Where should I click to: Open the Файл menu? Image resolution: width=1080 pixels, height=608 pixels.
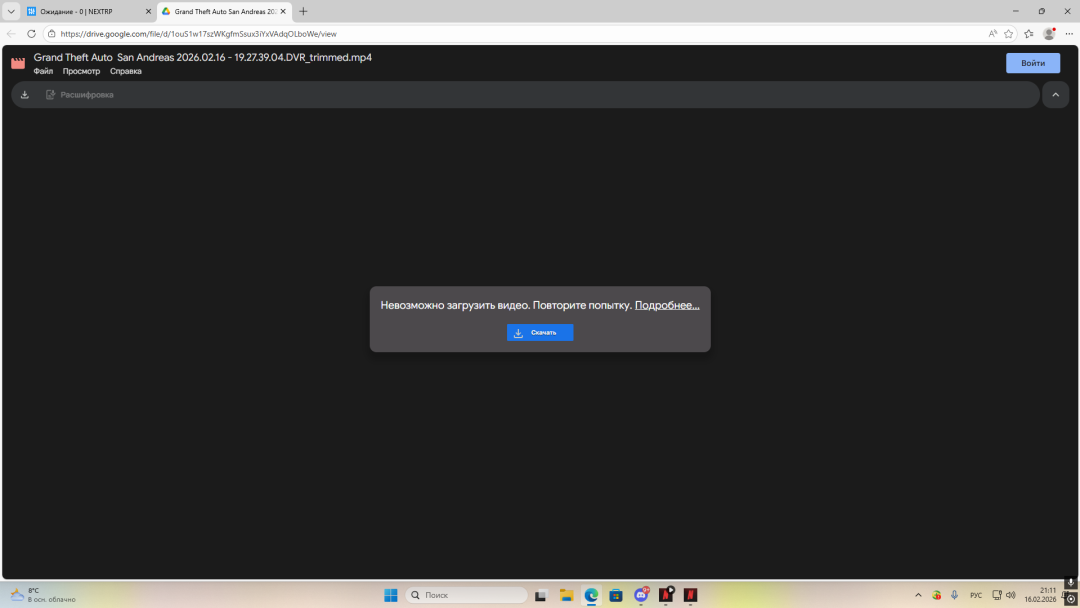(43, 71)
